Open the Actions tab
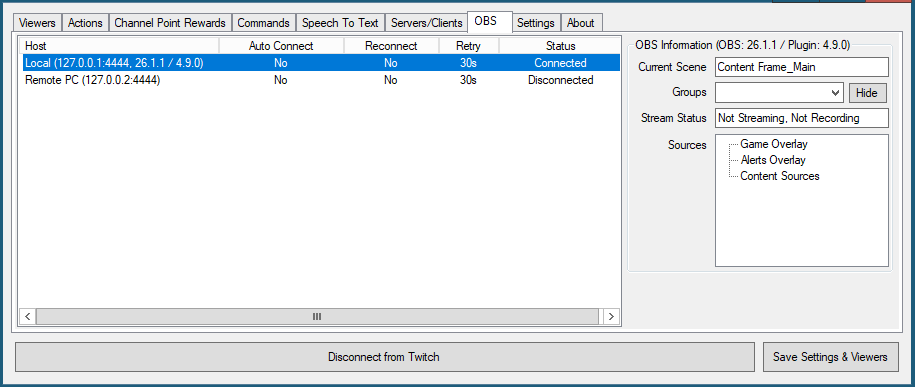 click(85, 23)
